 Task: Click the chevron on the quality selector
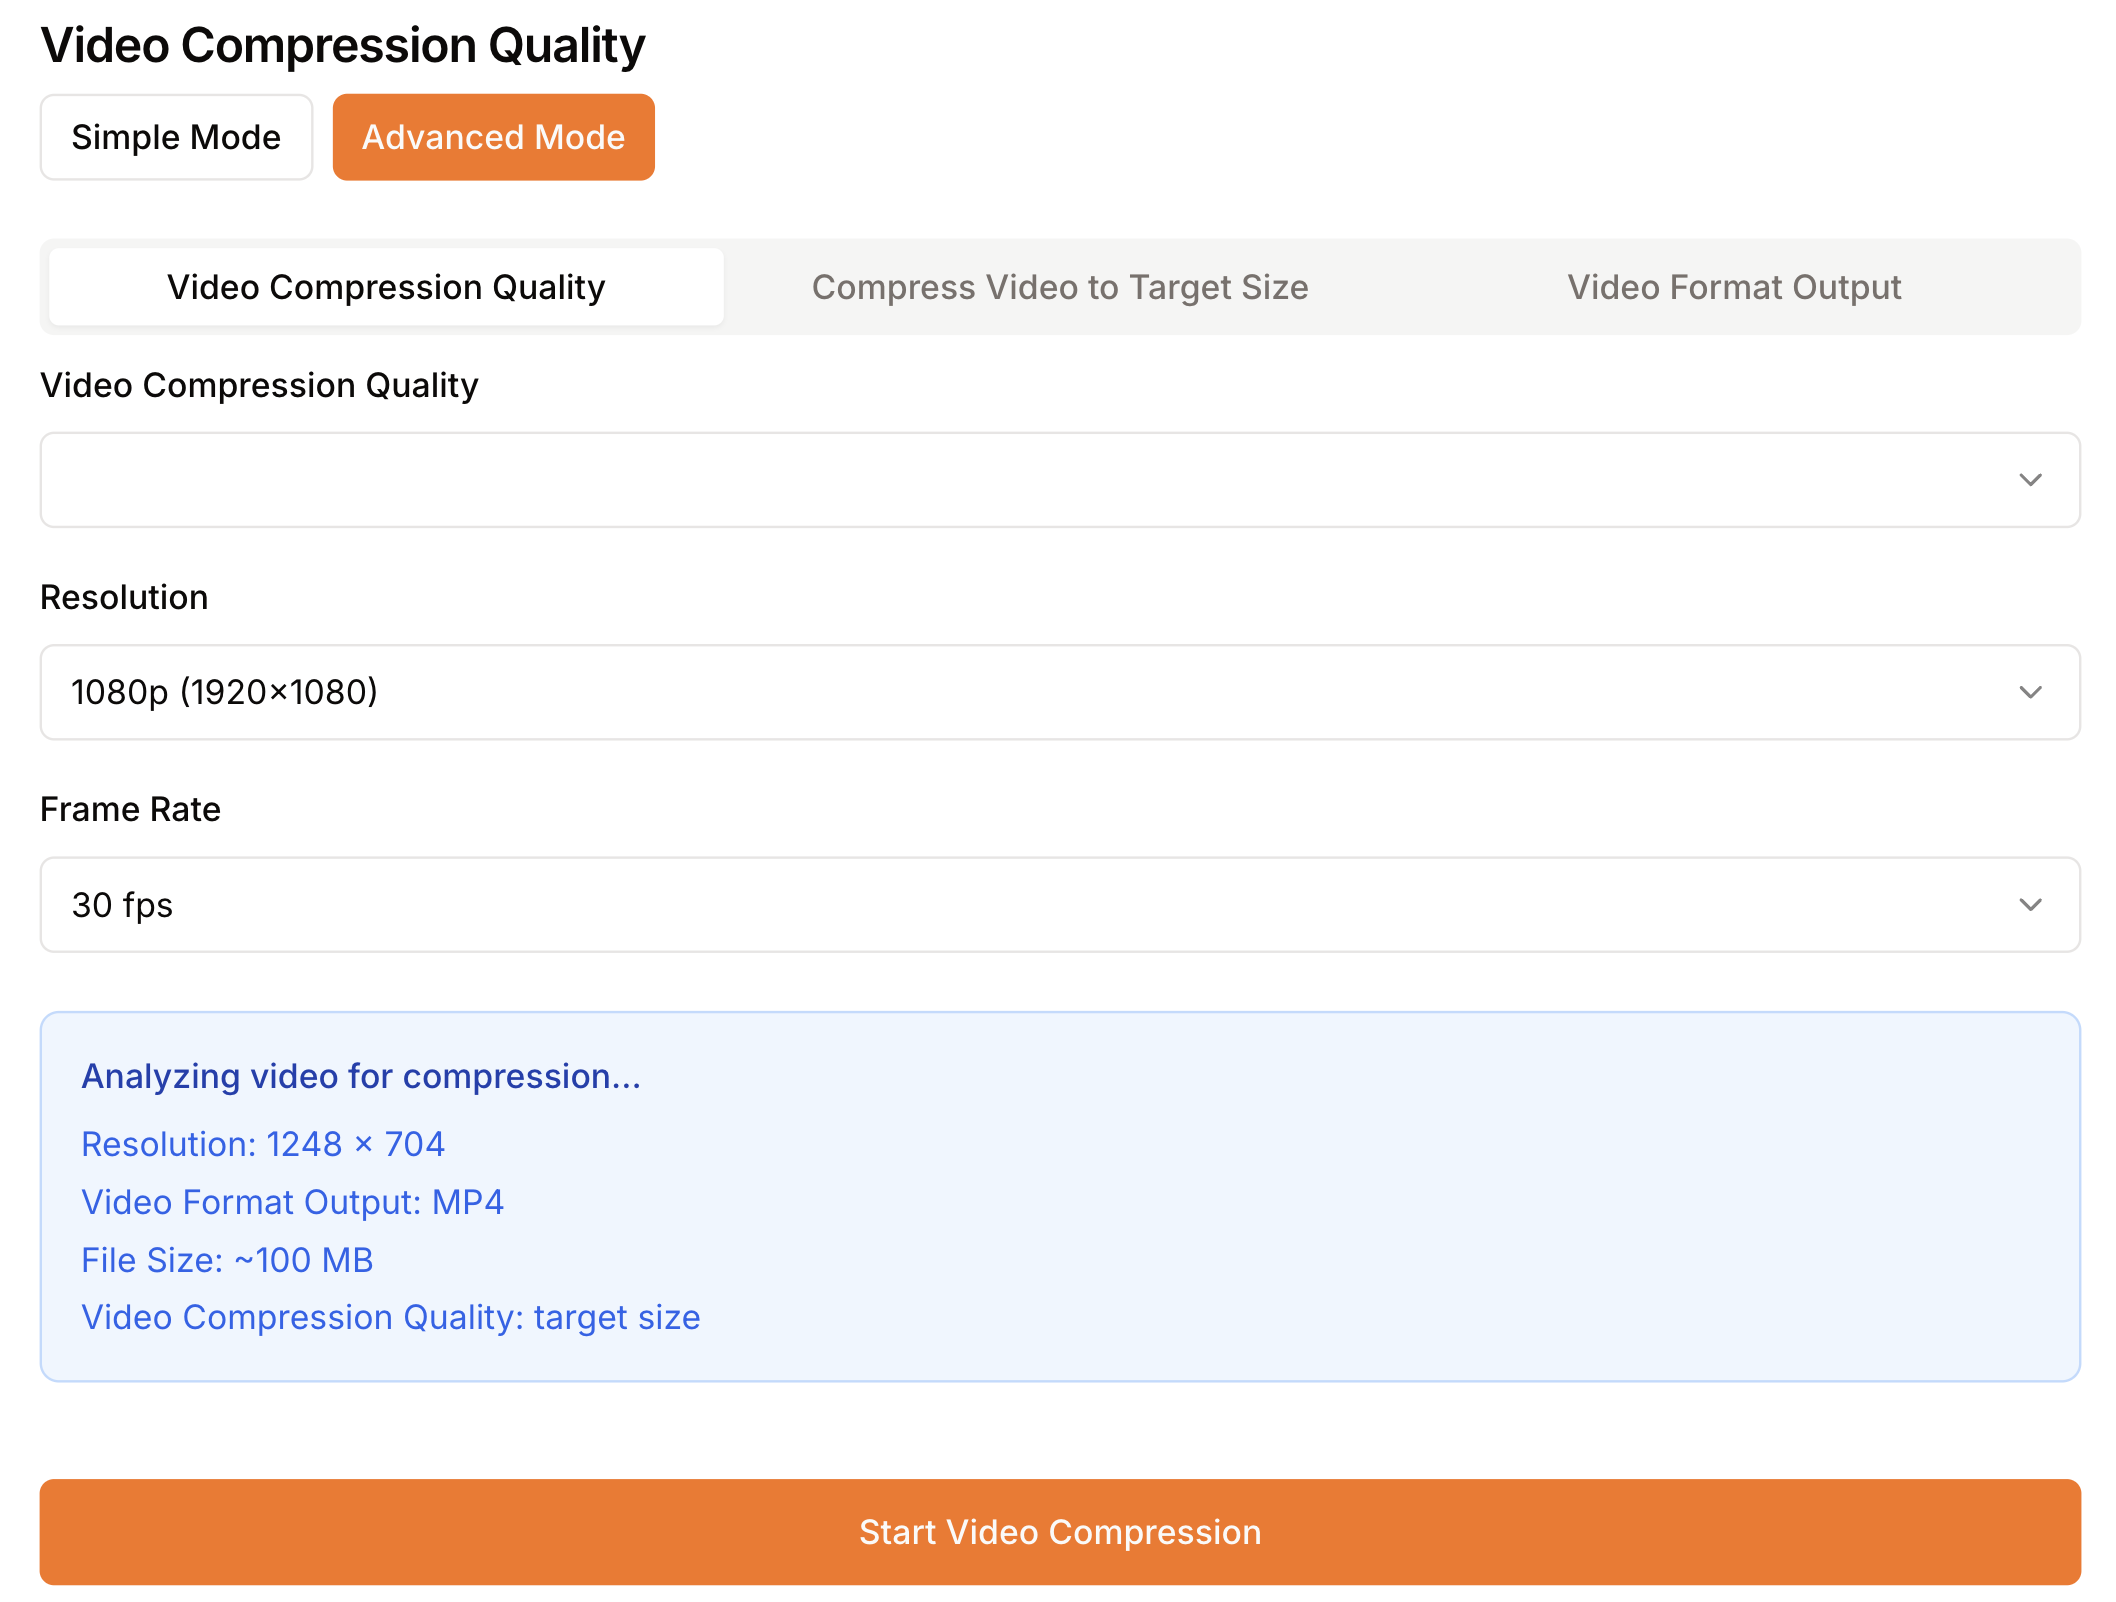coord(2030,480)
